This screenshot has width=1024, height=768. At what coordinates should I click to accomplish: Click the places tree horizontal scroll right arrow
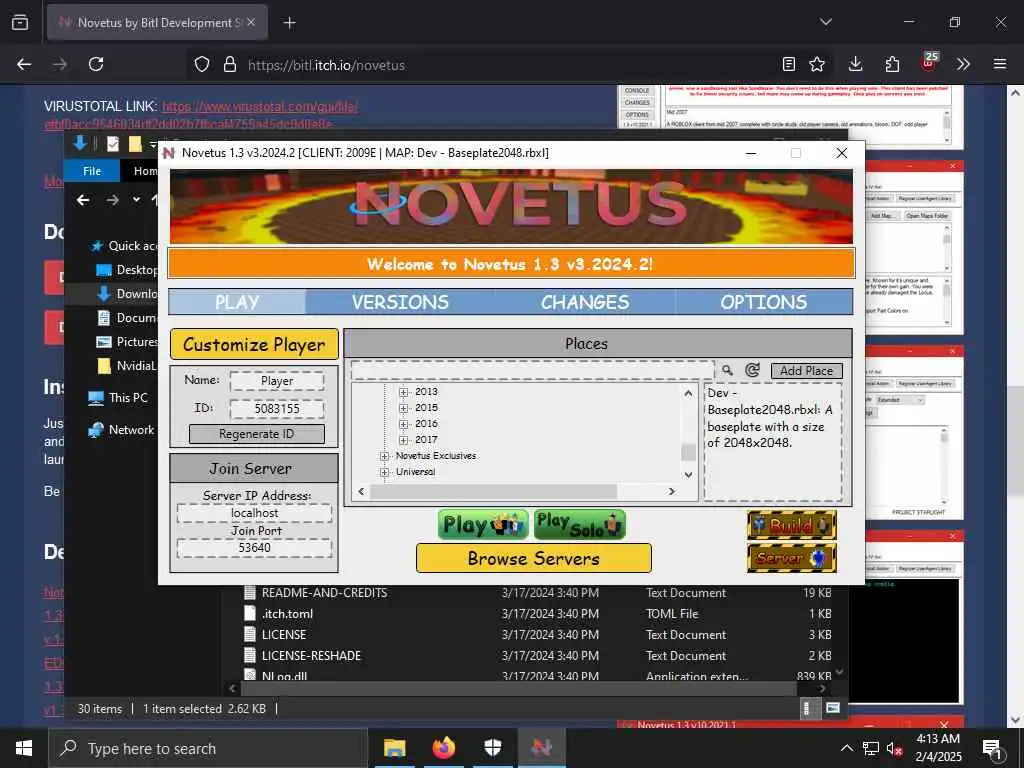pos(671,491)
